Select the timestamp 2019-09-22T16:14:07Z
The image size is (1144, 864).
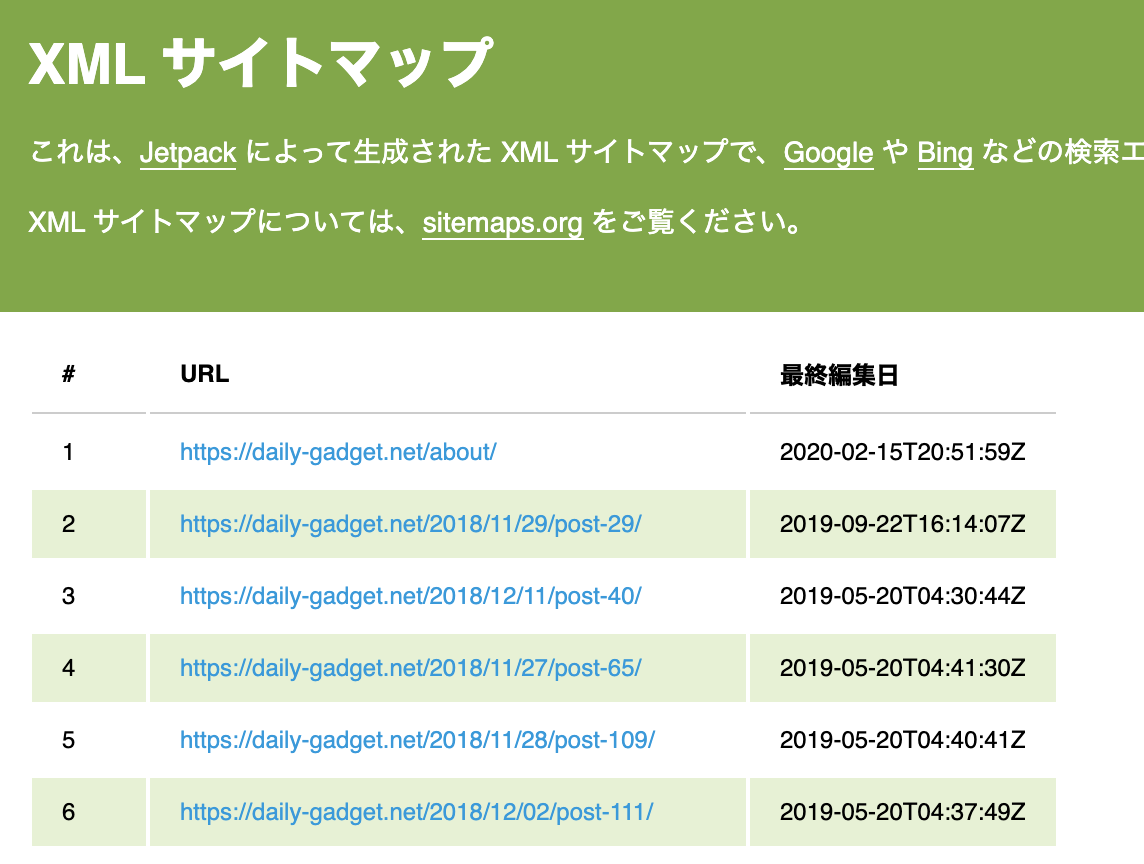pyautogui.click(x=903, y=524)
